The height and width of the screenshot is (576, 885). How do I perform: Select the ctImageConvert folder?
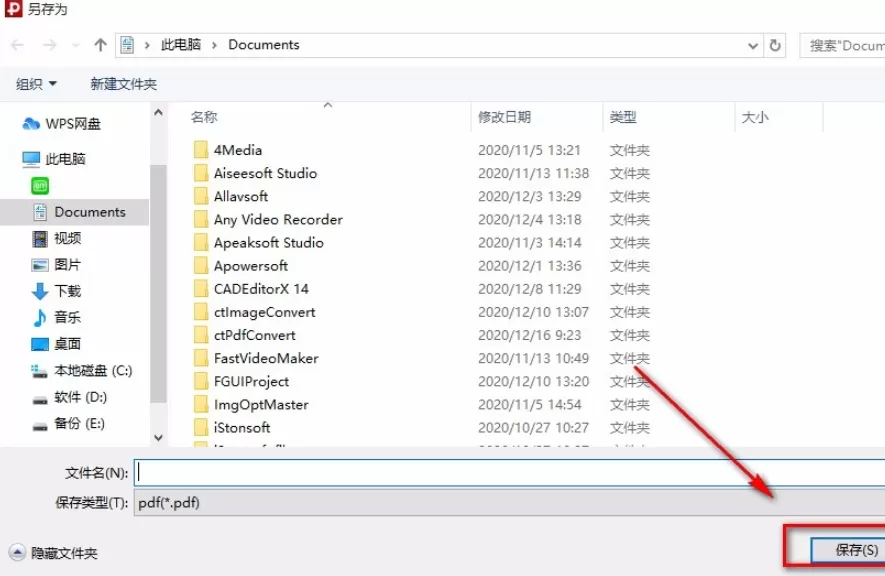coord(264,312)
